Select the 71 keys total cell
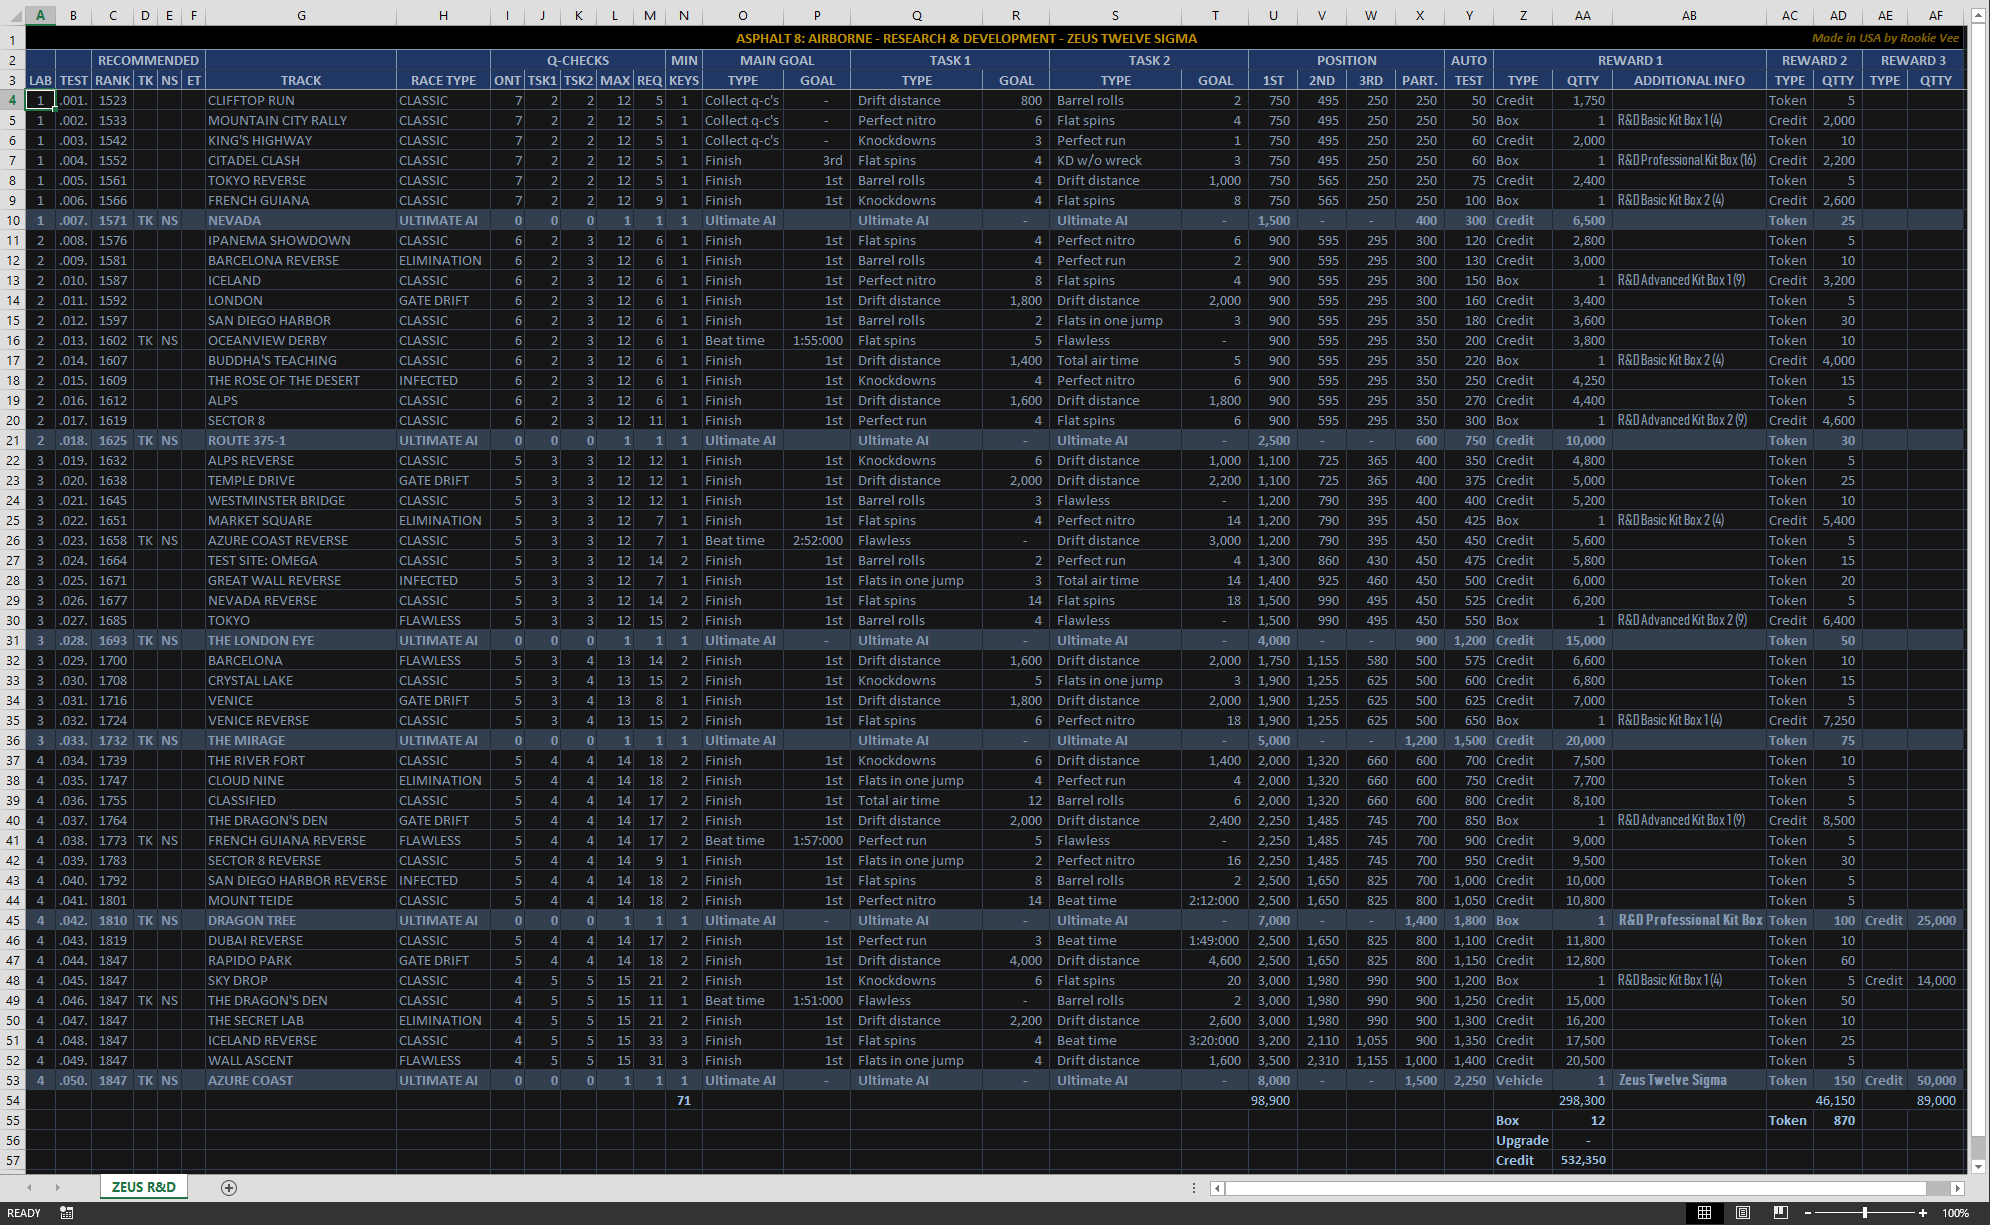 coord(684,1100)
